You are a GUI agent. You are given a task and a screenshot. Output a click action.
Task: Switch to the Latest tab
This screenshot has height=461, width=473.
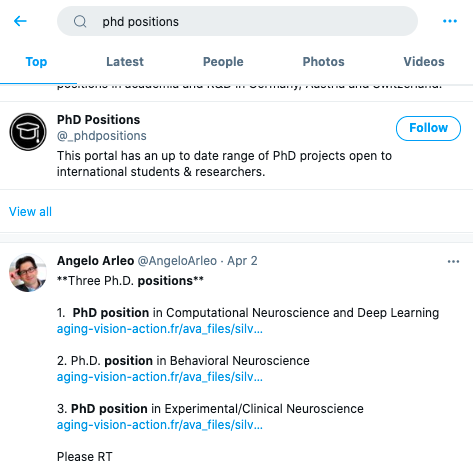click(125, 62)
